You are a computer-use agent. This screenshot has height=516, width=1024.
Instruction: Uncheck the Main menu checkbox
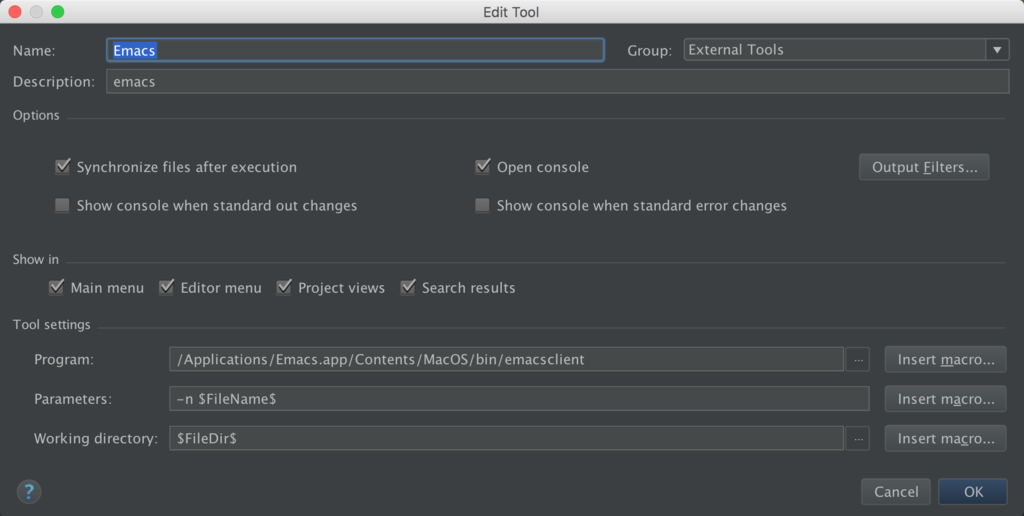pyautogui.click(x=57, y=288)
